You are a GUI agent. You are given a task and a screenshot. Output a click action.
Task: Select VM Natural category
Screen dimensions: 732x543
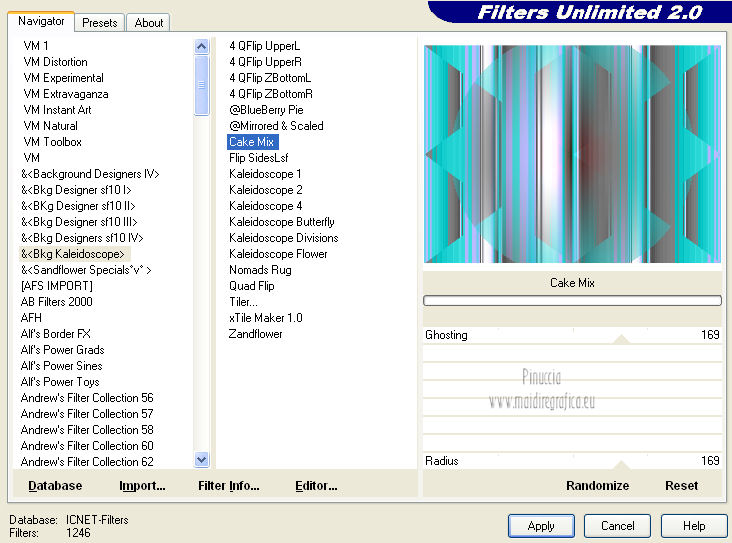click(x=50, y=126)
